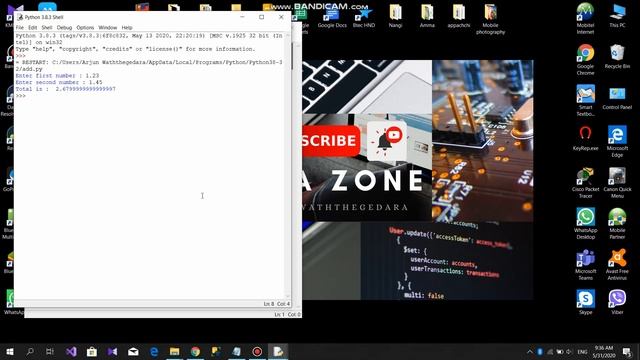
Task: Select the WhatsApp Desktop icon
Action: pos(585,224)
